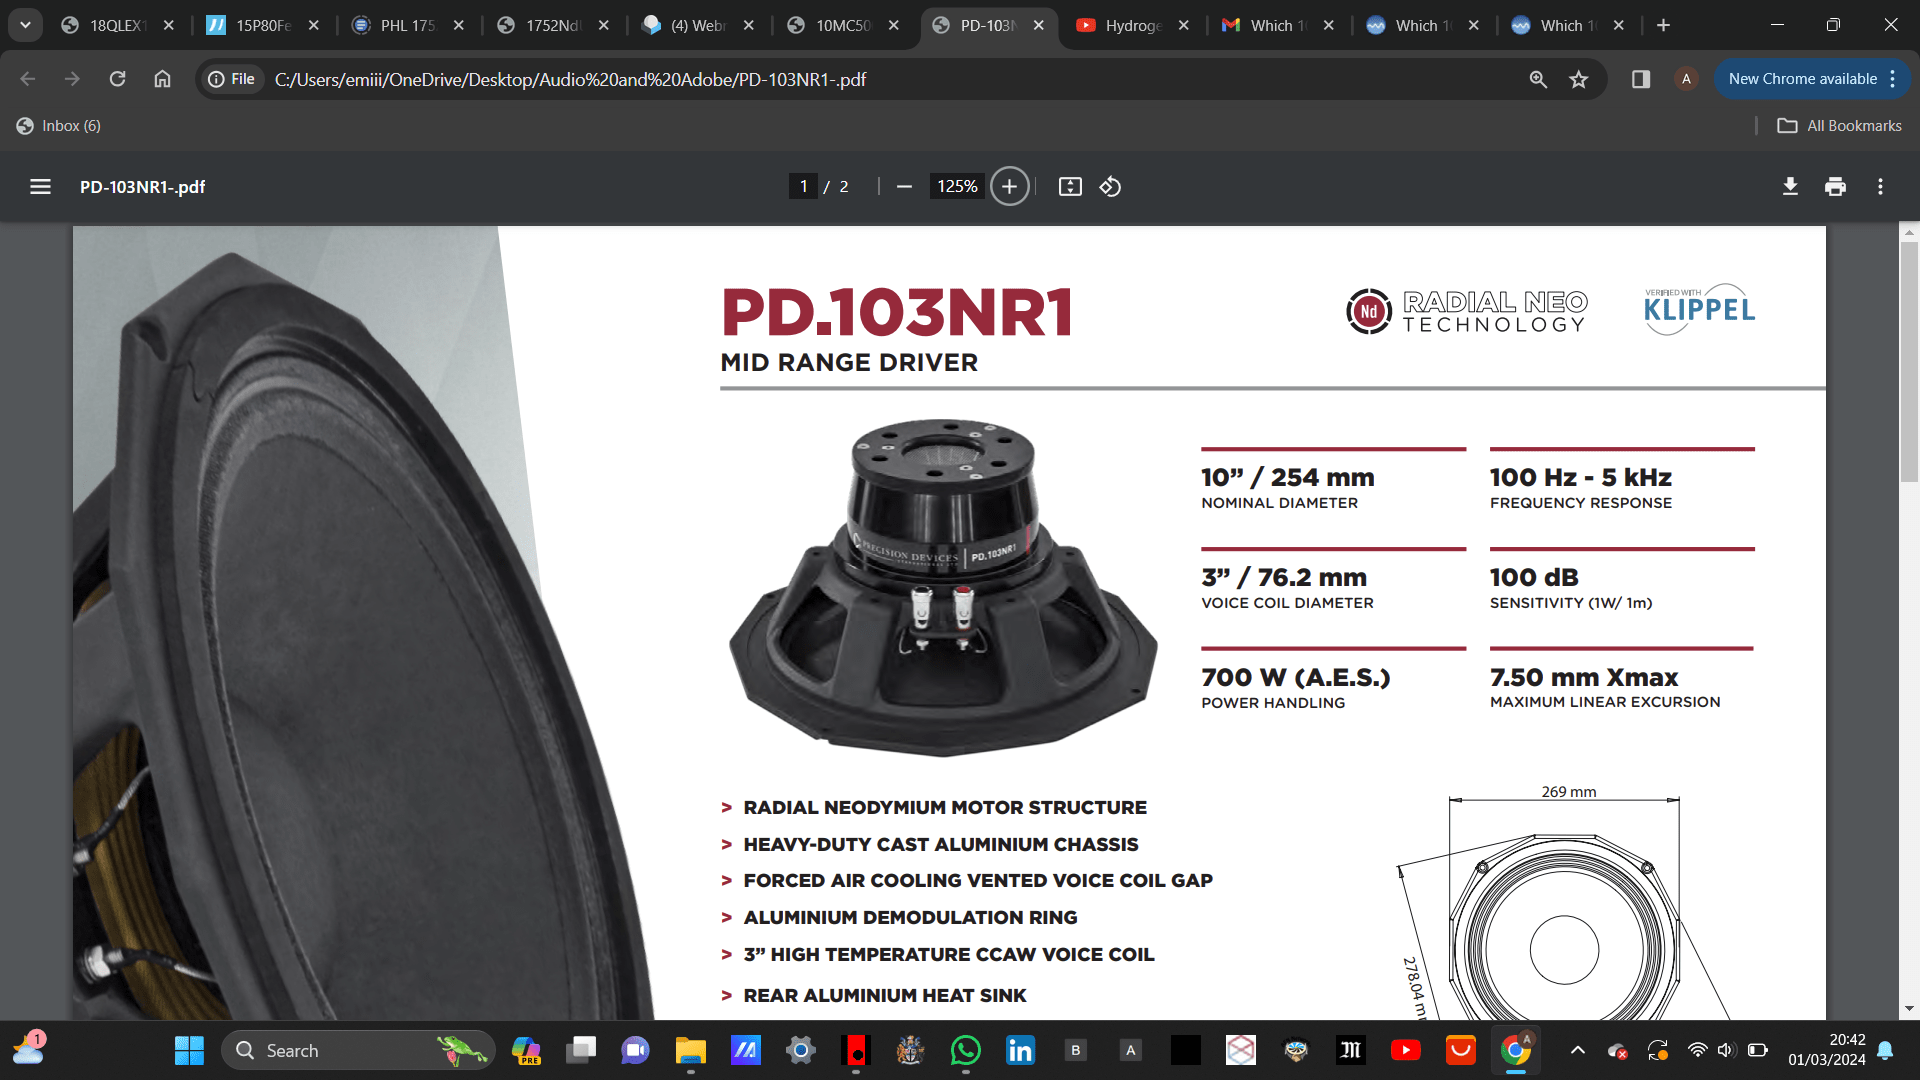View site information File chip
Image resolution: width=1920 pixels, height=1080 pixels.
(x=231, y=79)
